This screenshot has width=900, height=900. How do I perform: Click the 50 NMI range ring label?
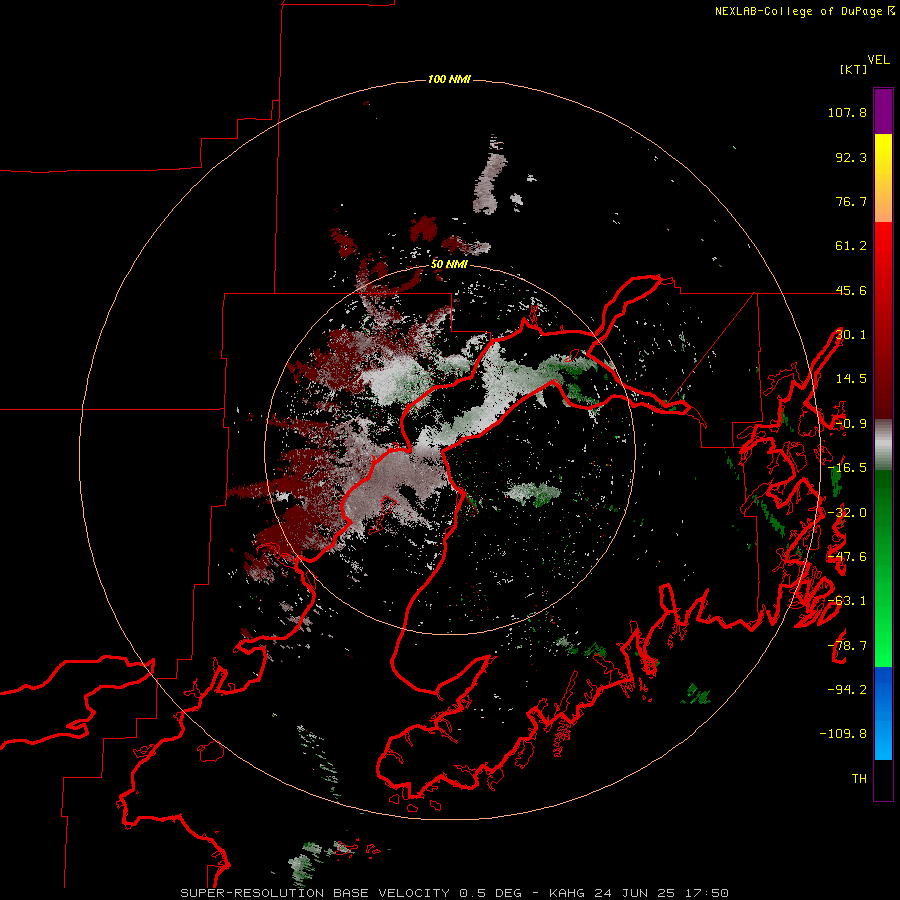click(449, 264)
